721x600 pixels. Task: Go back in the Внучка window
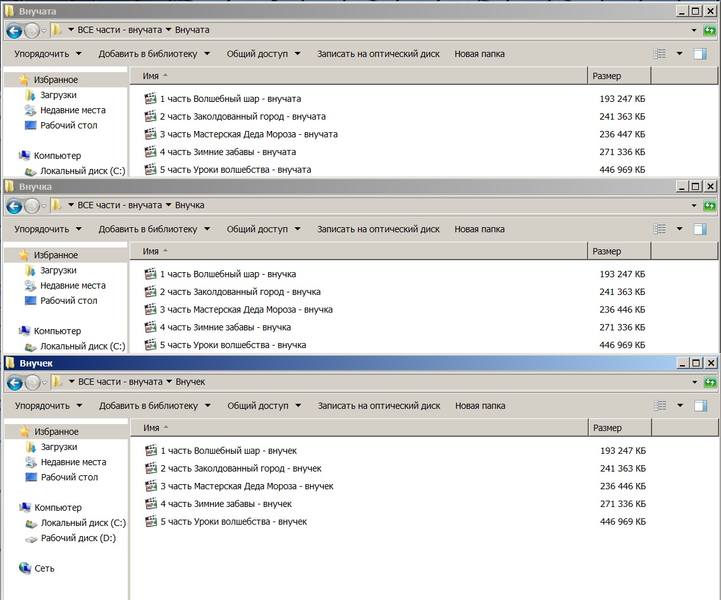[14, 206]
